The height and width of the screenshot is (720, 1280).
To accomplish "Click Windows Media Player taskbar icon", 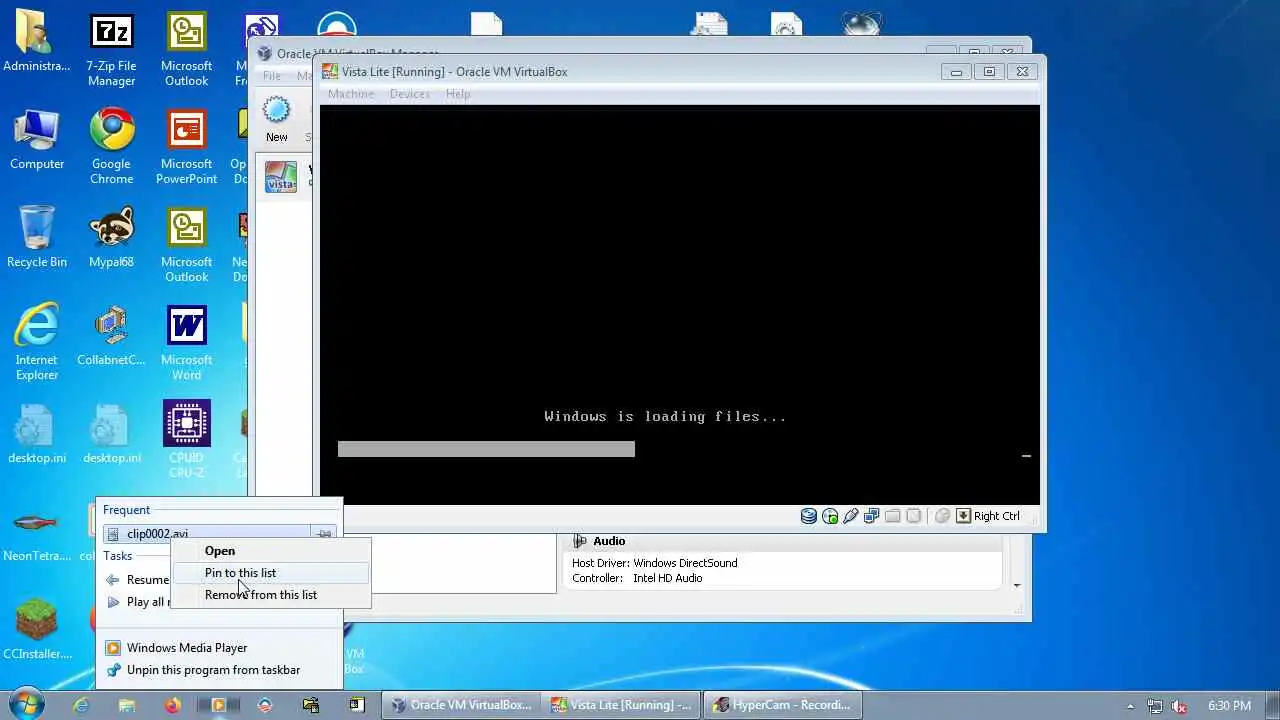I will click(x=218, y=705).
